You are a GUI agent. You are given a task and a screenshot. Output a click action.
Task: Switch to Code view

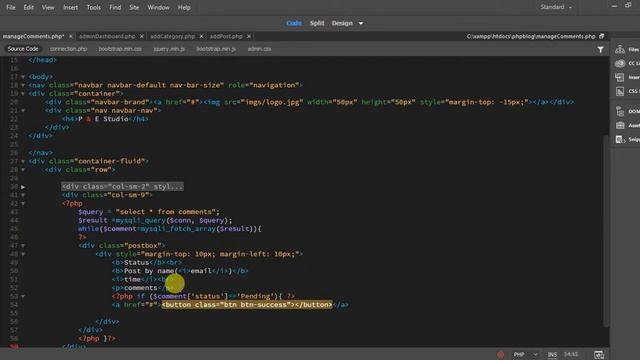pos(294,23)
